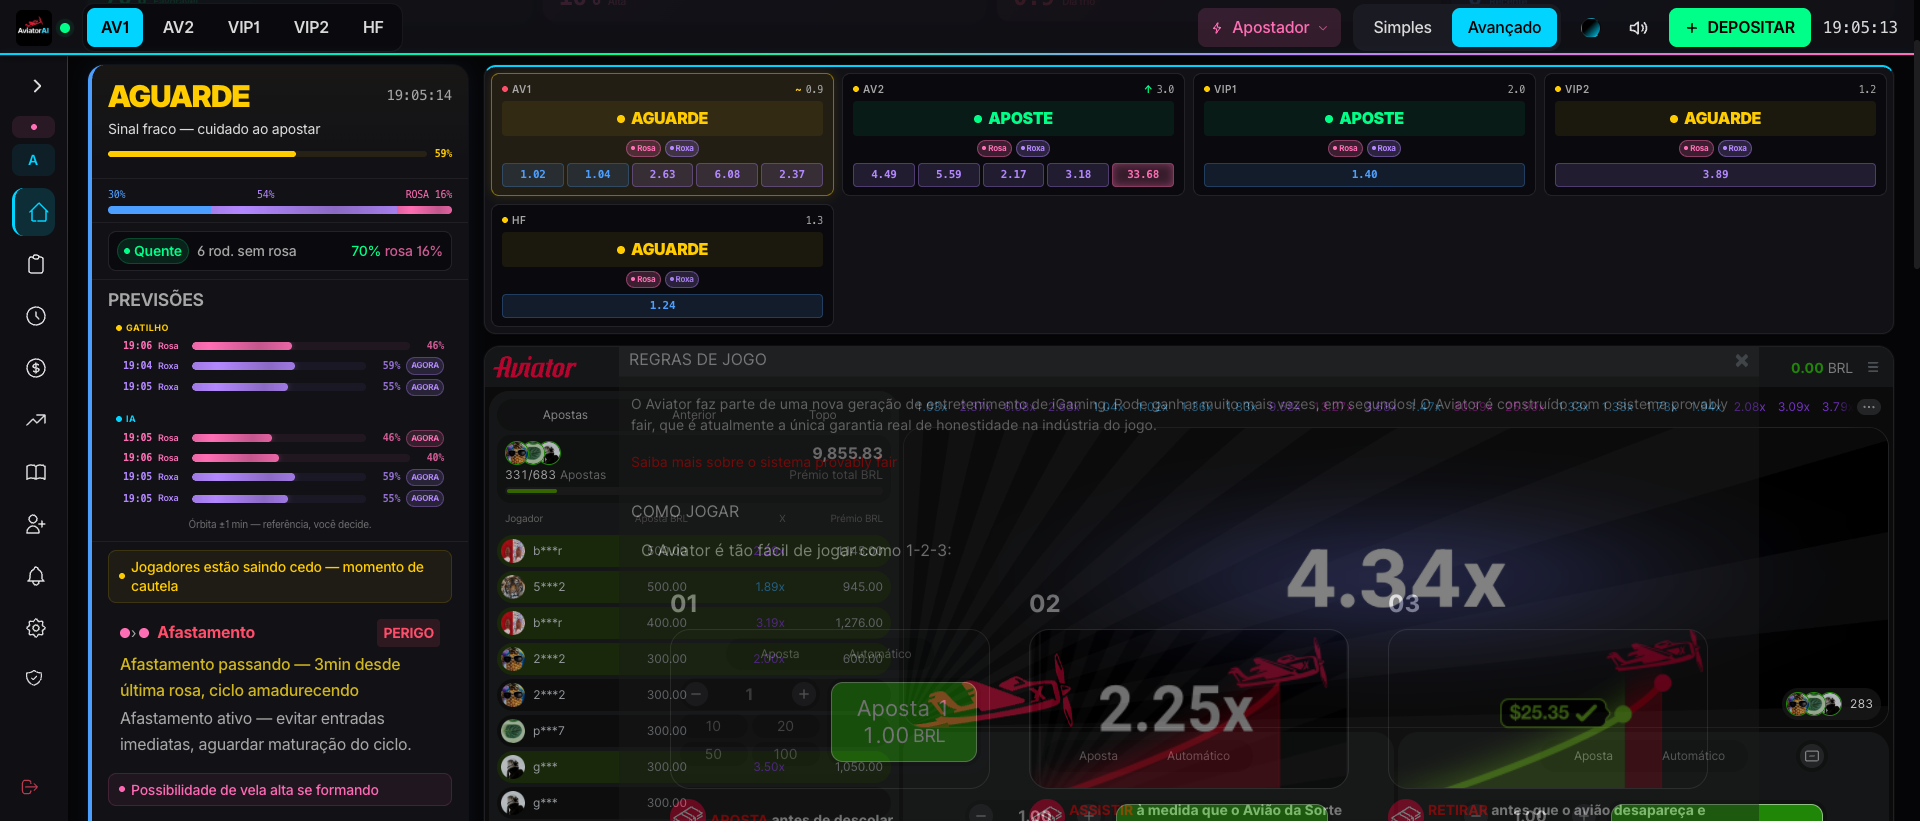Click the 0.00 BRL balance display
Viewport: 1920px width, 821px height.
coord(1821,368)
